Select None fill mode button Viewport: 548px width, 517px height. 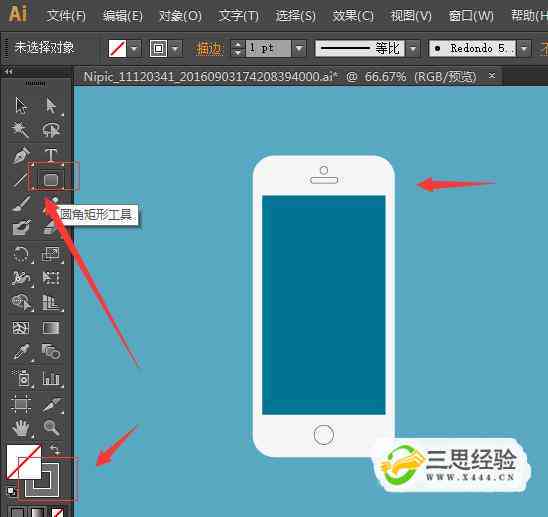point(57,512)
